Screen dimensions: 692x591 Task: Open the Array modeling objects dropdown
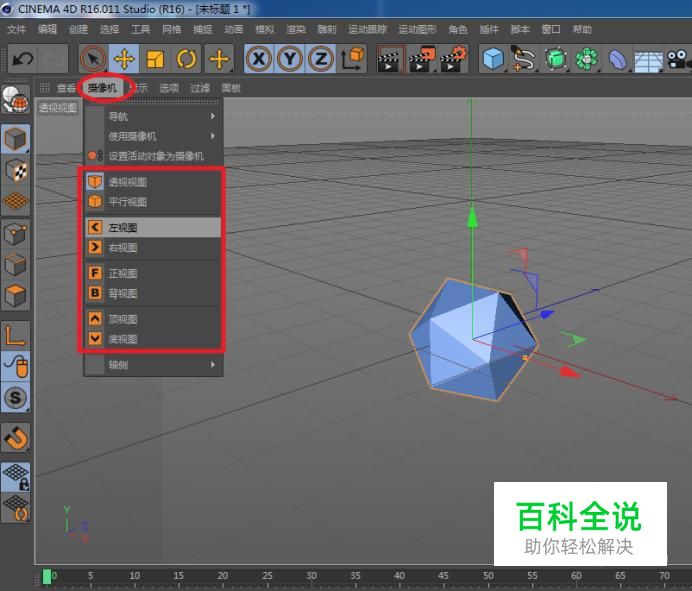point(586,59)
